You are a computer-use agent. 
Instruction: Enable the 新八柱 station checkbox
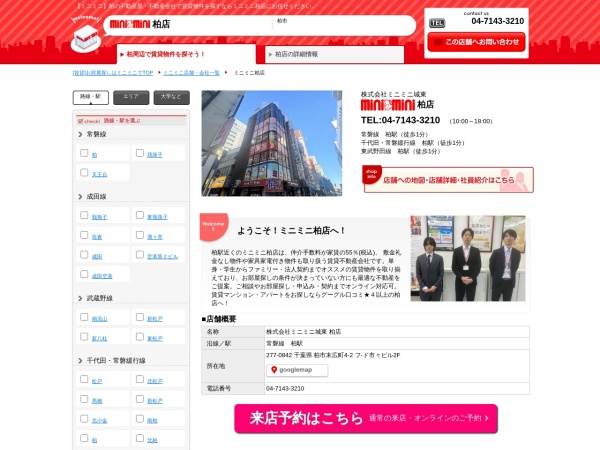(x=84, y=337)
